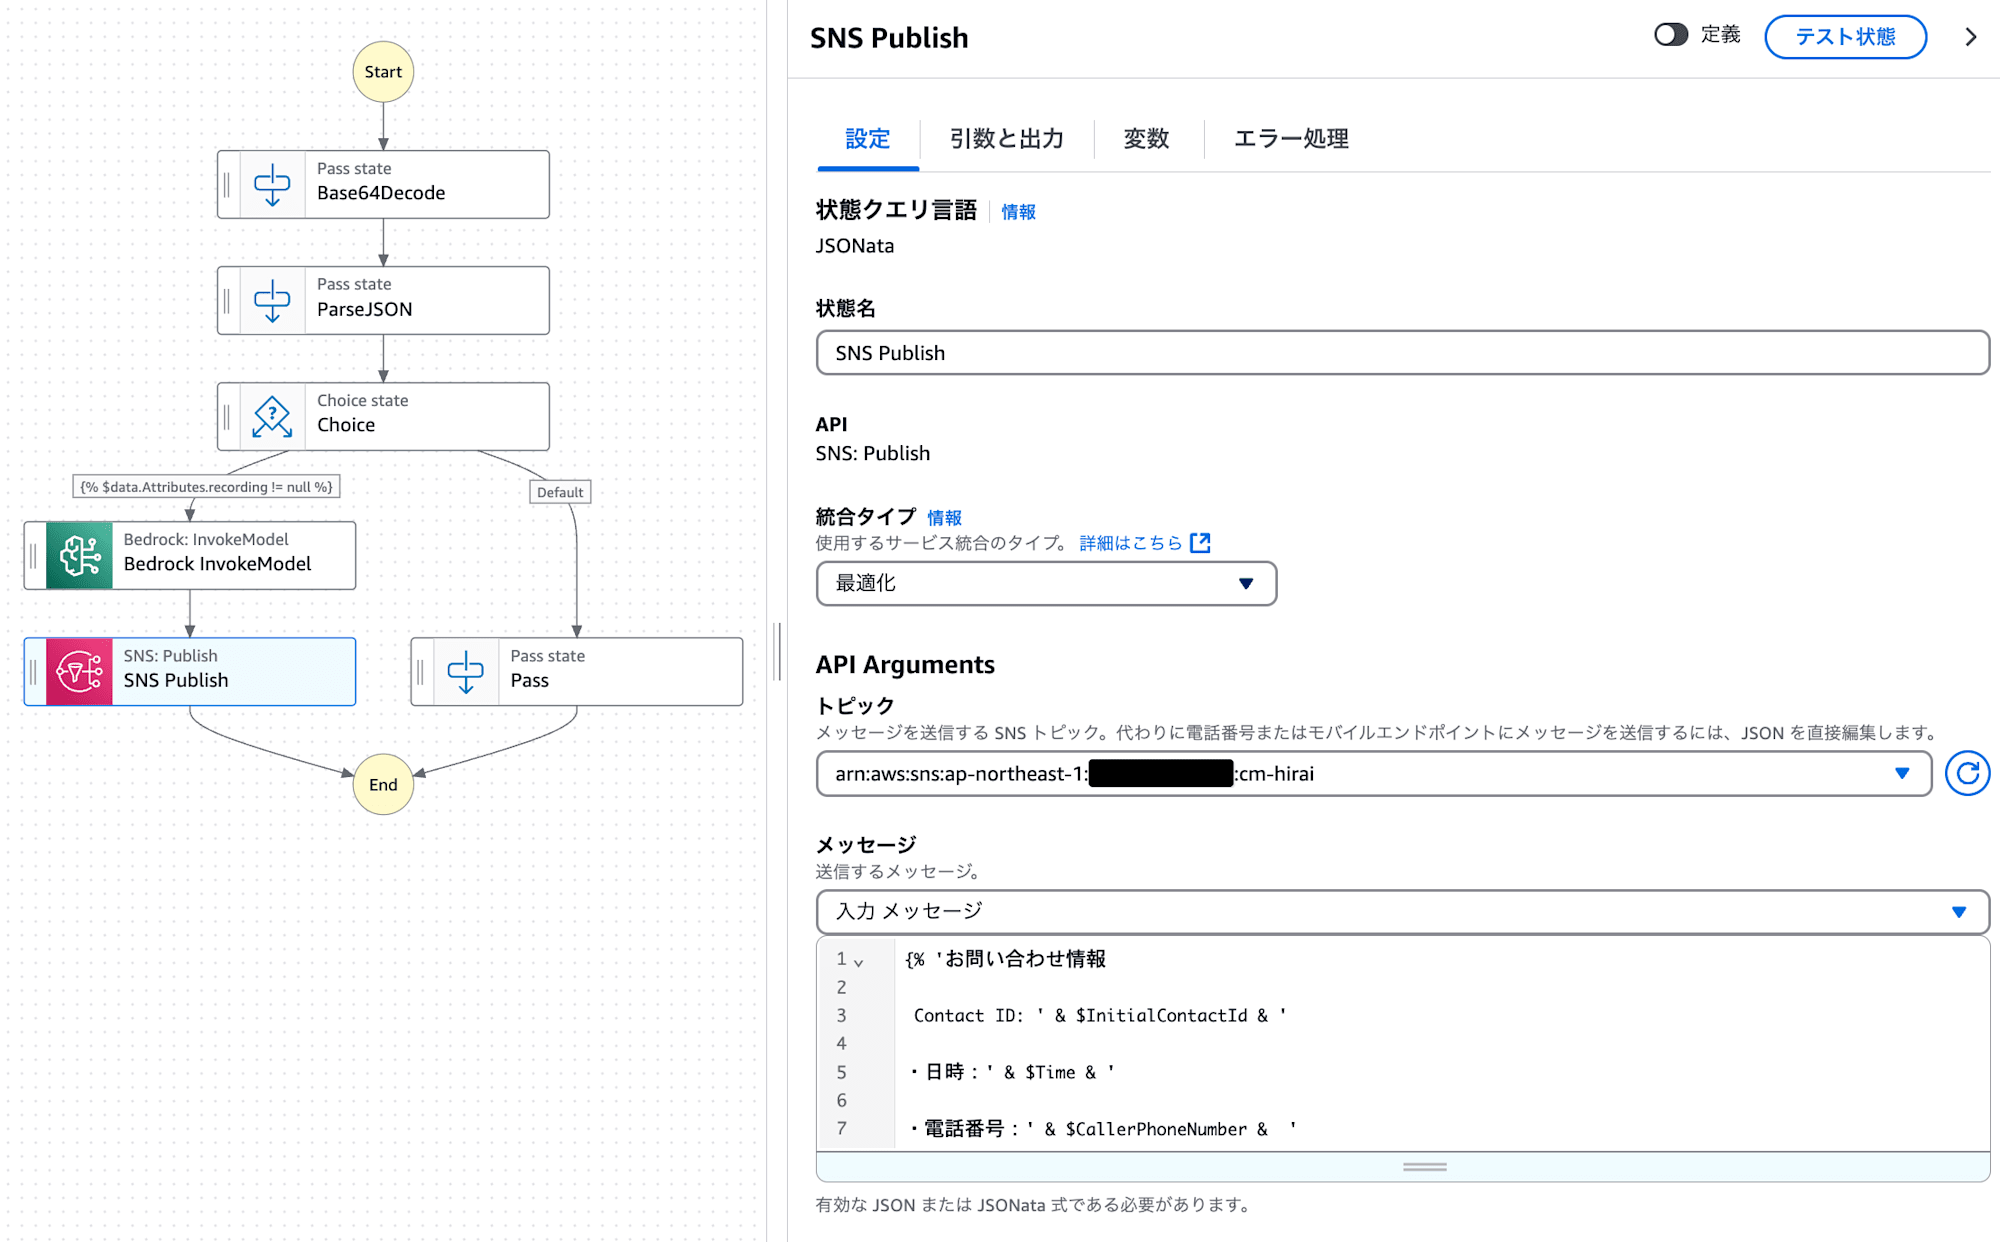Grab the drag handle of ParseJSON state
This screenshot has width=2000, height=1242.
(227, 301)
